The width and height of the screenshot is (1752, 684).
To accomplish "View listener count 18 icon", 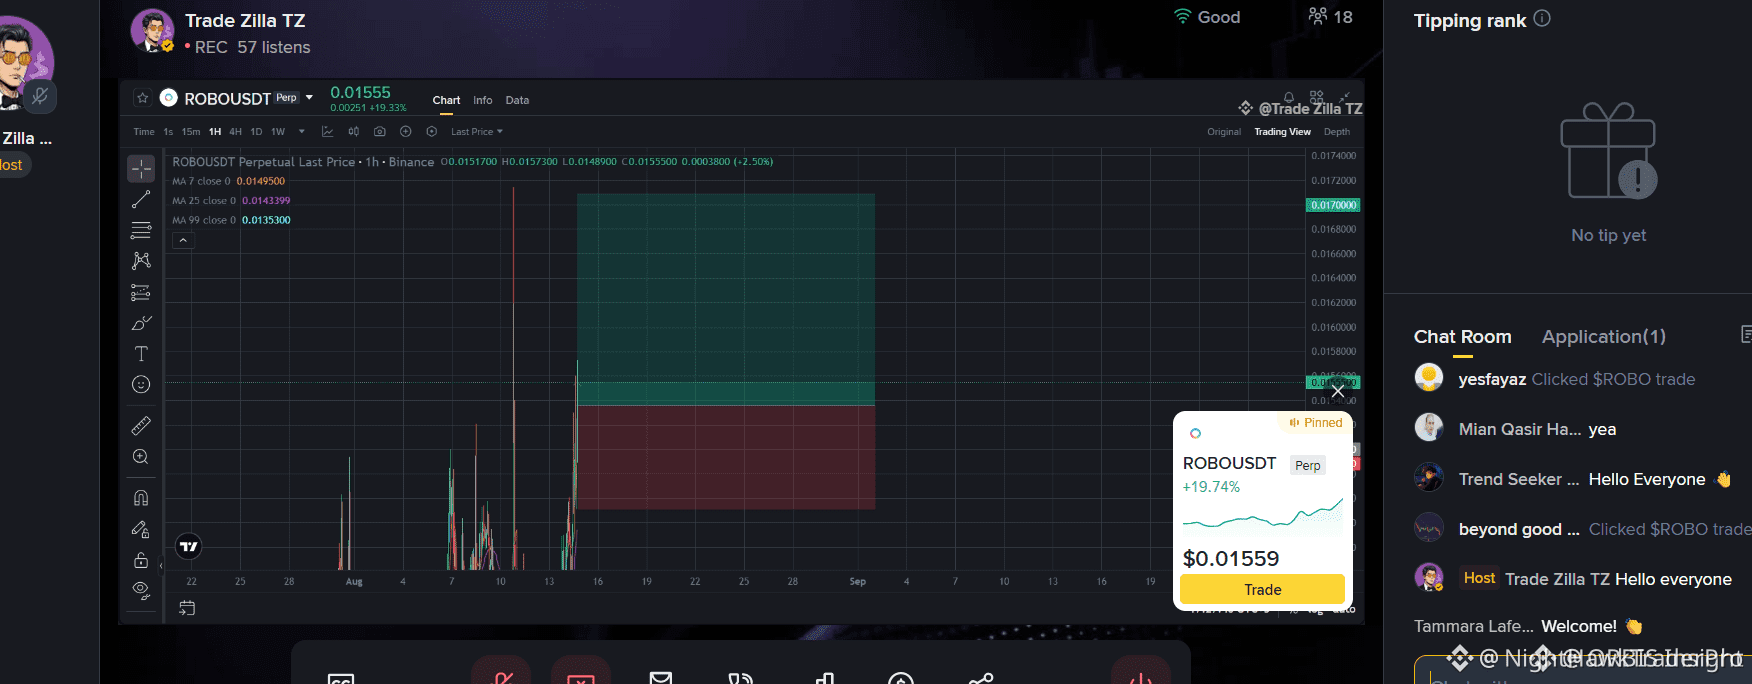I will [x=1318, y=16].
